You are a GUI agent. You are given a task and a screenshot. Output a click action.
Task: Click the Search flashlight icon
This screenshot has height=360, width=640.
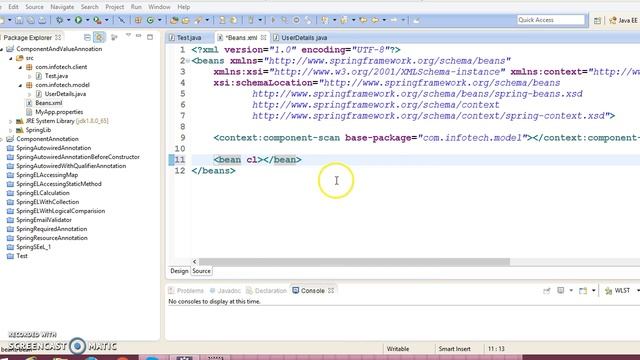198,20
